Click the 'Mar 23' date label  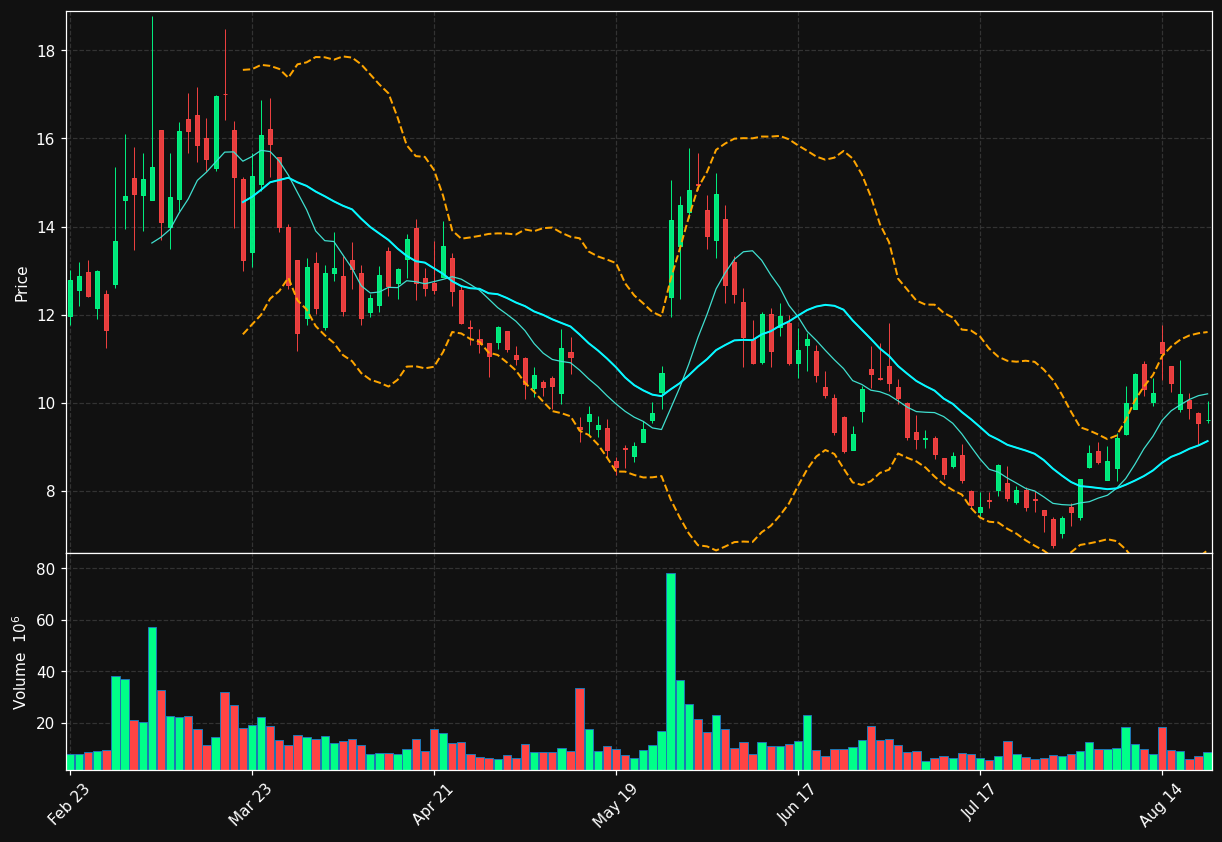pyautogui.click(x=249, y=805)
